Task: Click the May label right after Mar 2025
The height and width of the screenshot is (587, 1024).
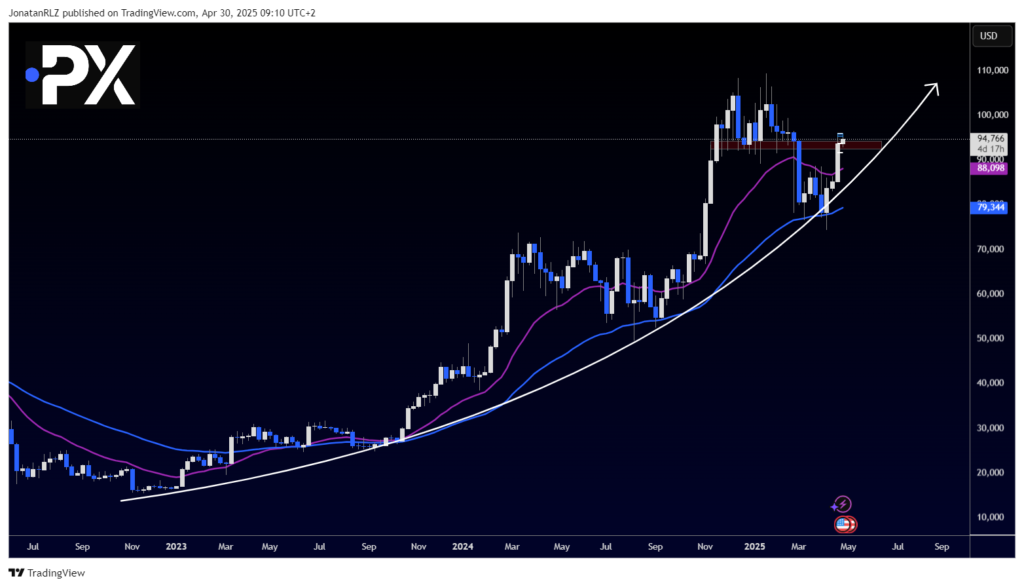Action: coord(848,547)
